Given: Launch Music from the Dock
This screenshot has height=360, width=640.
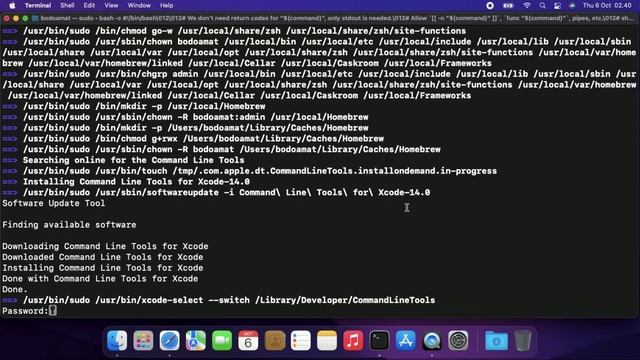Looking at the screenshot, I should pyautogui.click(x=353, y=340).
